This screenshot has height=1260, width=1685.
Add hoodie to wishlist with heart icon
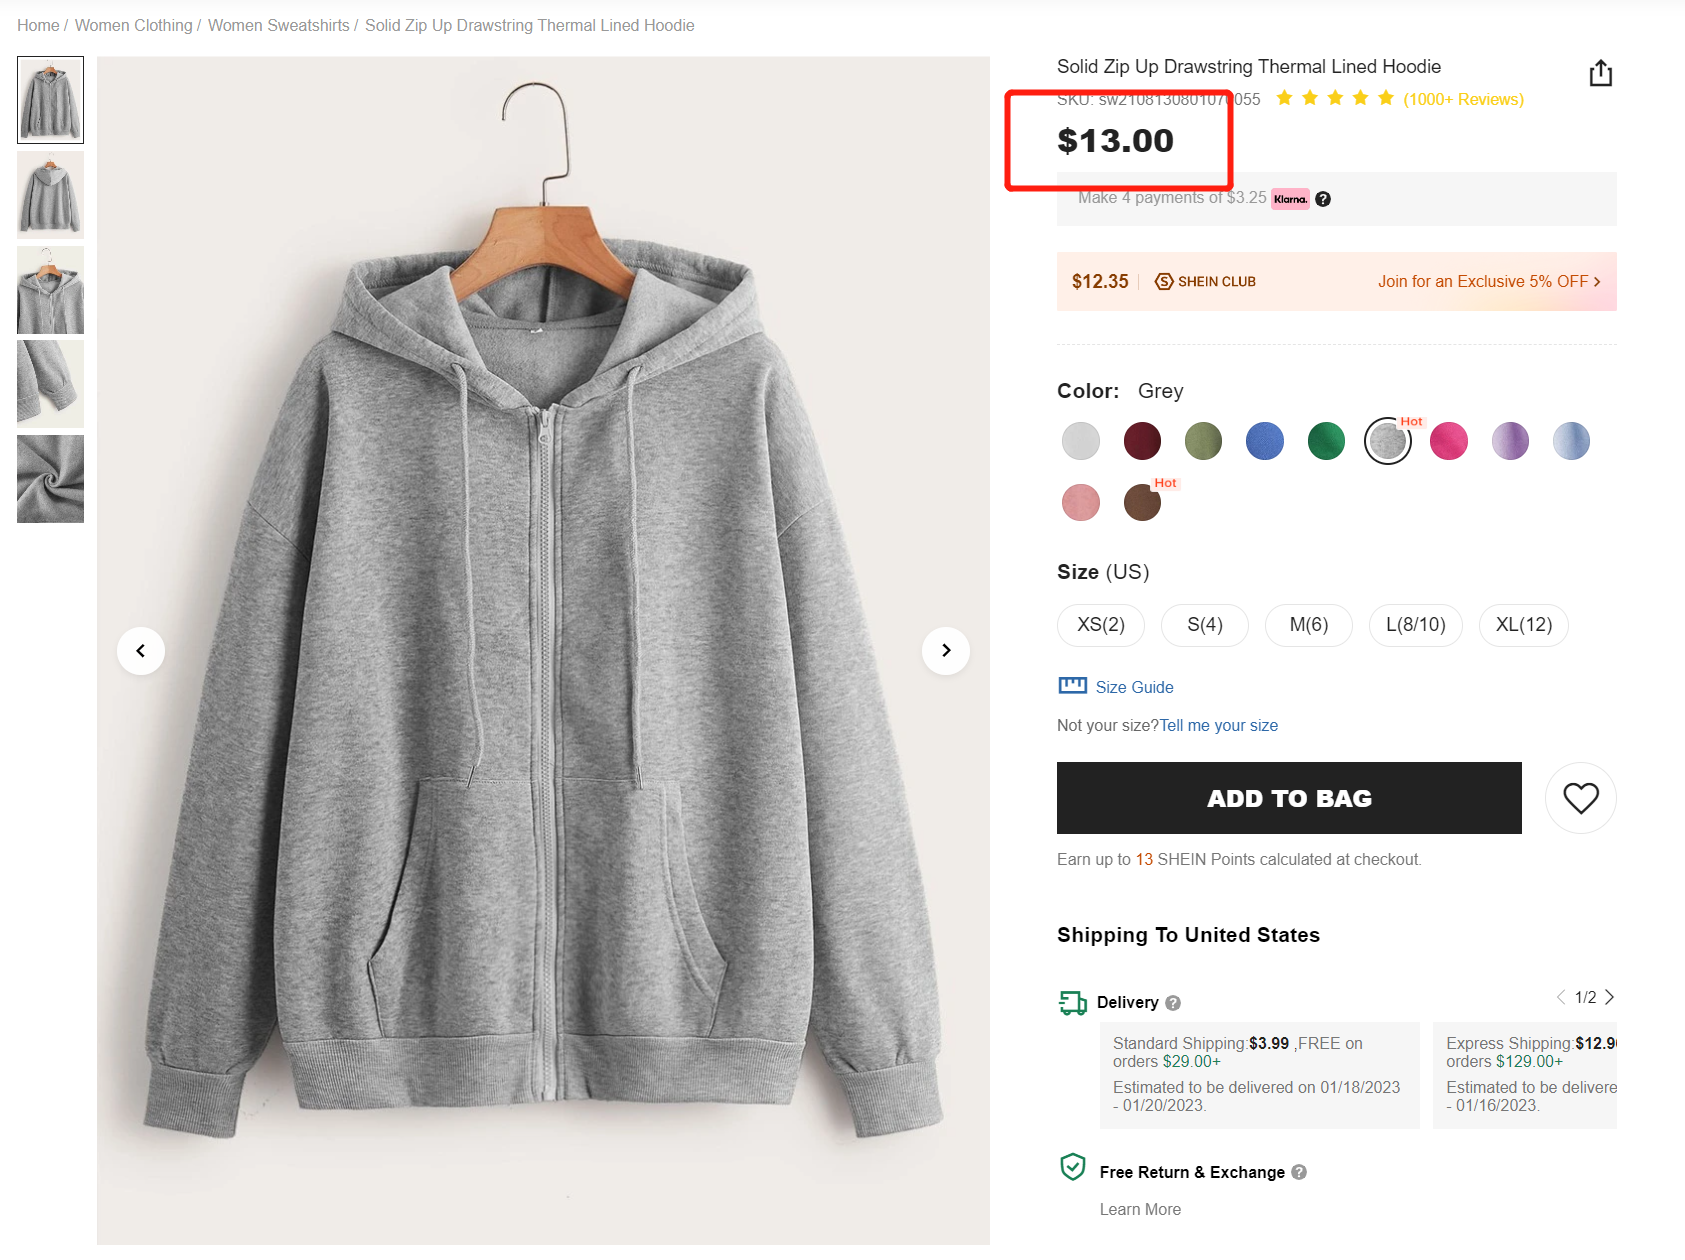tap(1580, 798)
